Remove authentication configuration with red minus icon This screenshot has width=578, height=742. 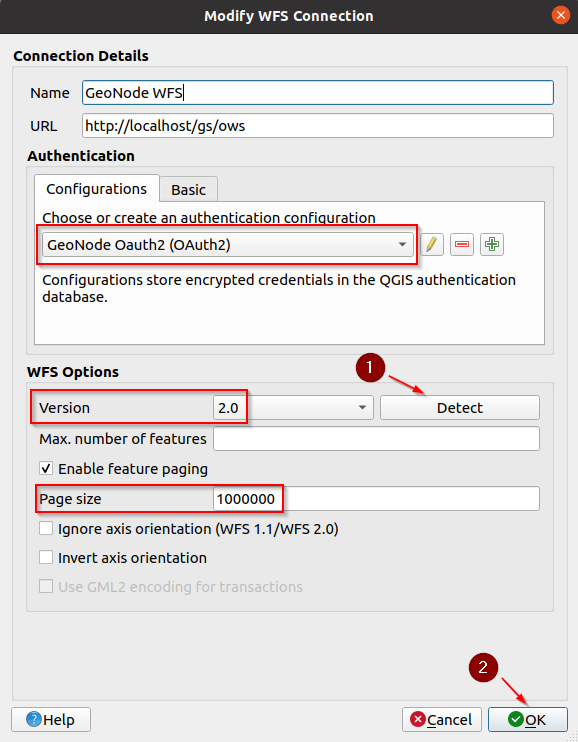[x=462, y=245]
